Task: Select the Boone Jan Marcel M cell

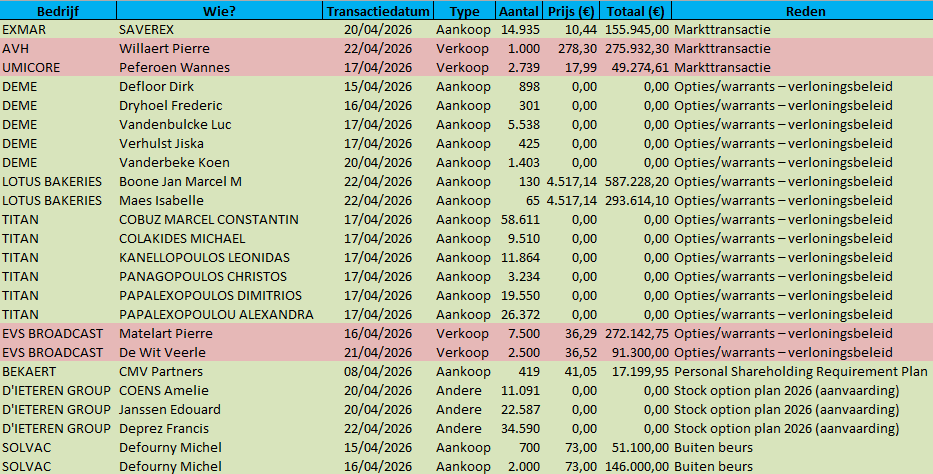Action: [x=180, y=181]
